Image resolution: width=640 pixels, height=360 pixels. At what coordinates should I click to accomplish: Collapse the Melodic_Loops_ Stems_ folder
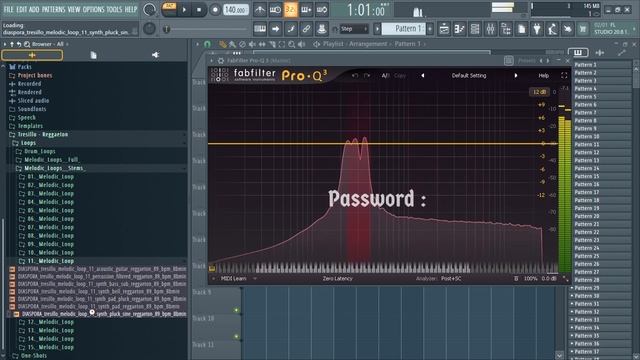point(54,168)
